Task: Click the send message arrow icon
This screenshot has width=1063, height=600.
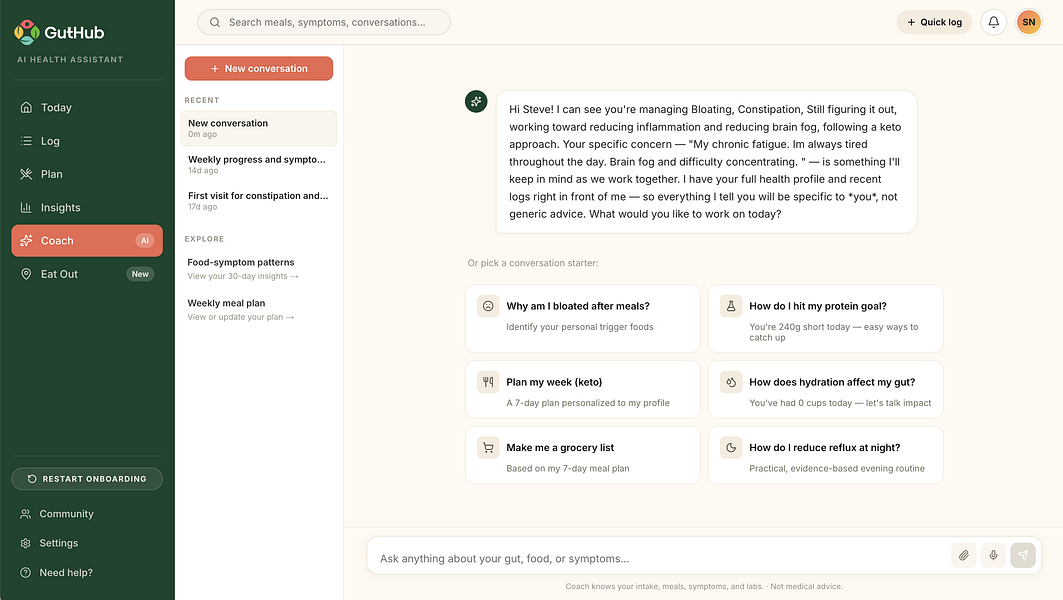Action: click(1023, 555)
